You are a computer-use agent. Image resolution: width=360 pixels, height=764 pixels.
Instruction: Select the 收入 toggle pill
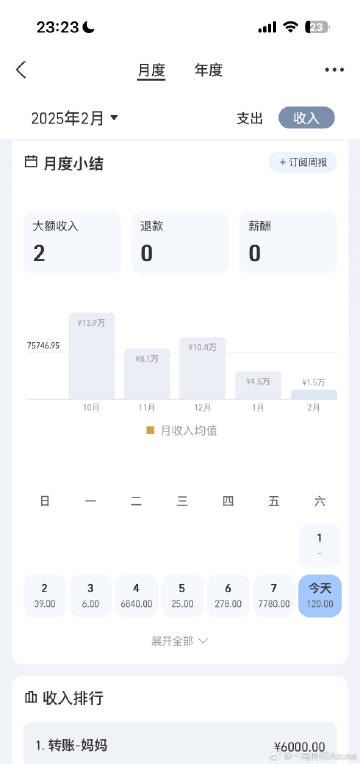coord(306,118)
